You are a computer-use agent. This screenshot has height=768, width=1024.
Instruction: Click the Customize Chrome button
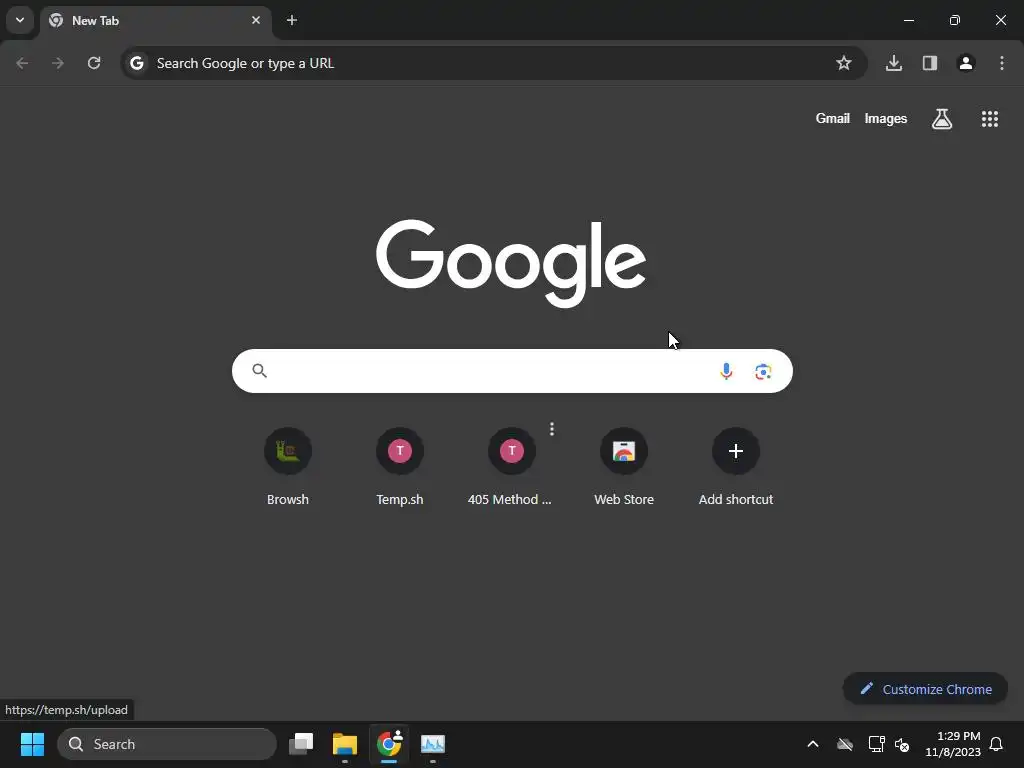tap(925, 689)
